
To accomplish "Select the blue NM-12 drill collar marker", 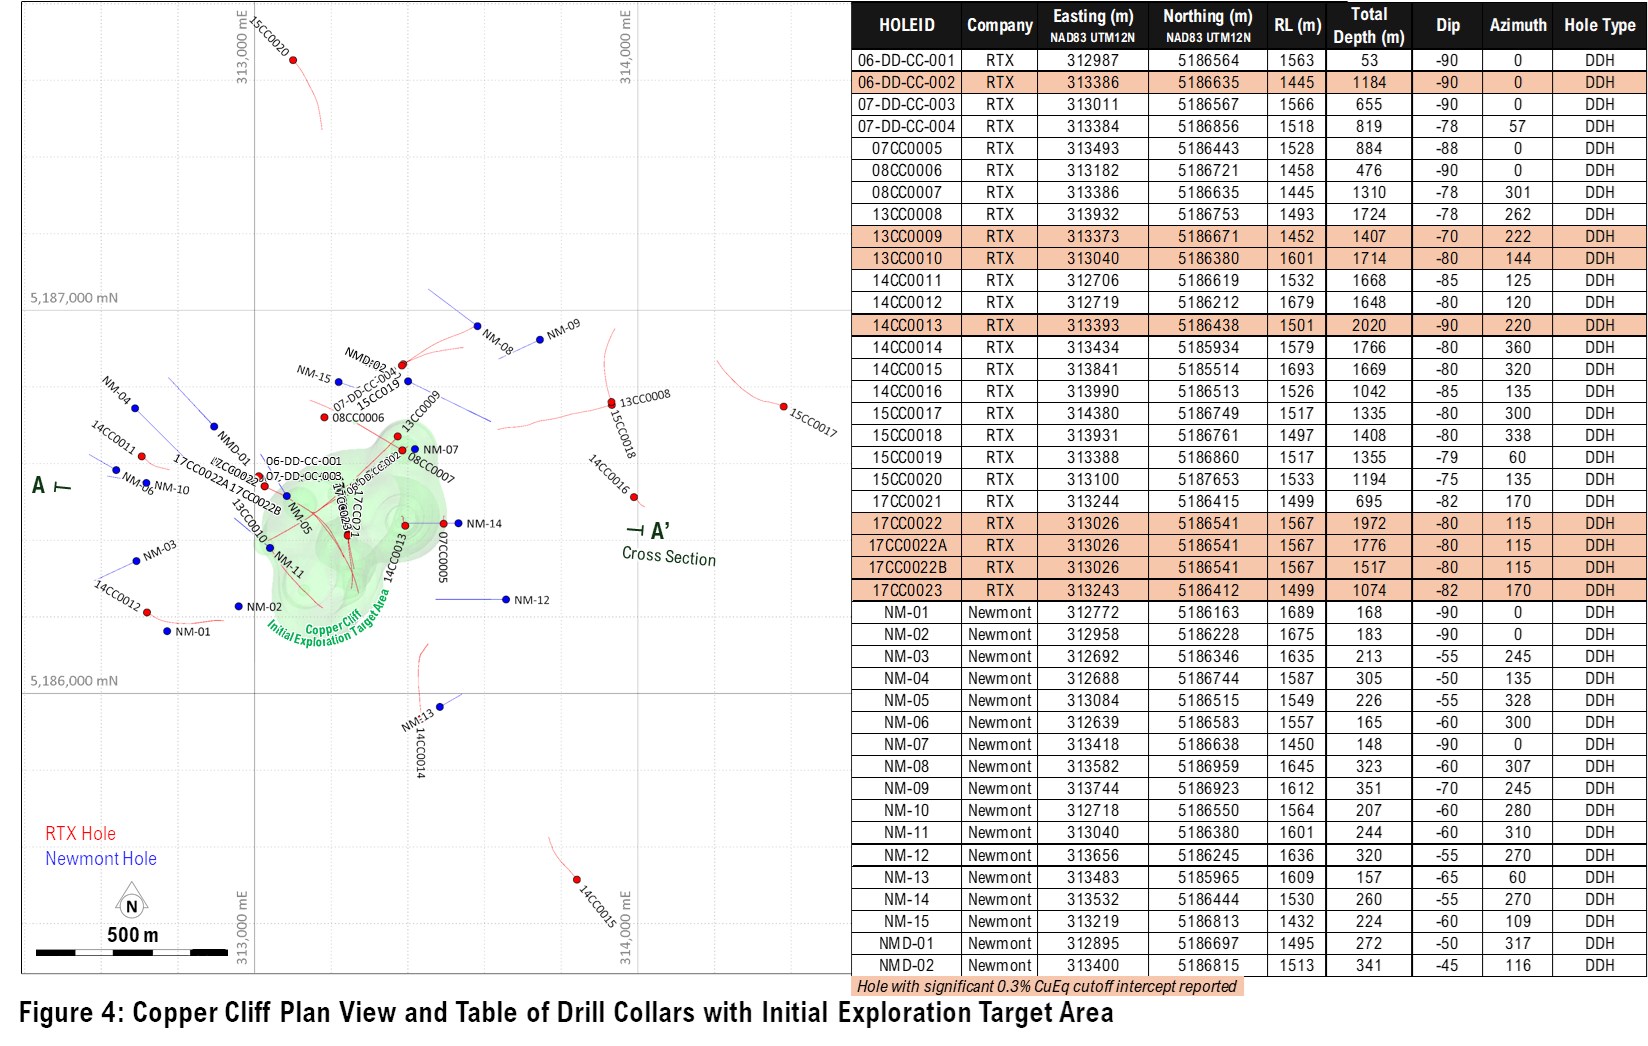I will point(506,600).
